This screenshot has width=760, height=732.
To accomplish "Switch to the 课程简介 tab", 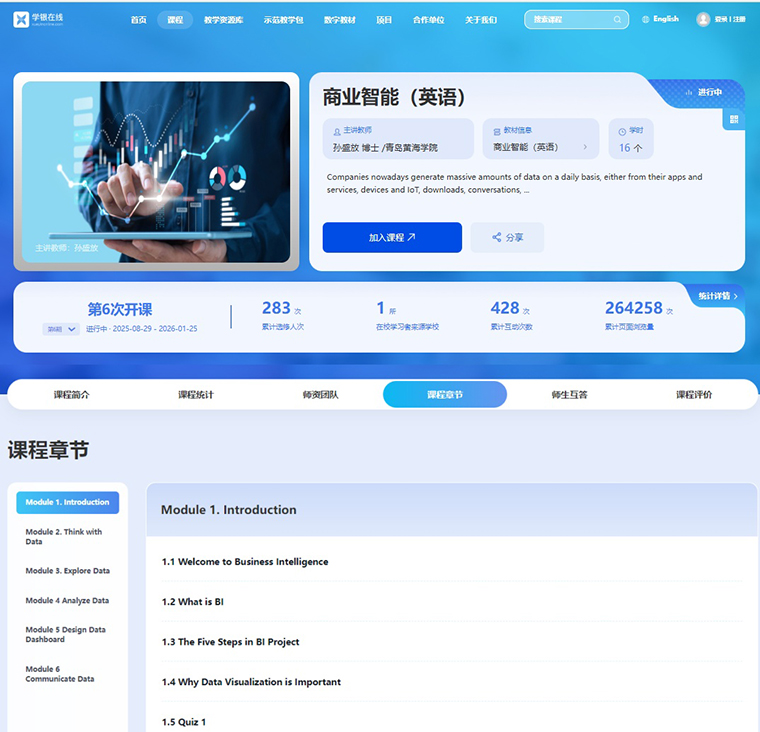I will pyautogui.click(x=71, y=395).
